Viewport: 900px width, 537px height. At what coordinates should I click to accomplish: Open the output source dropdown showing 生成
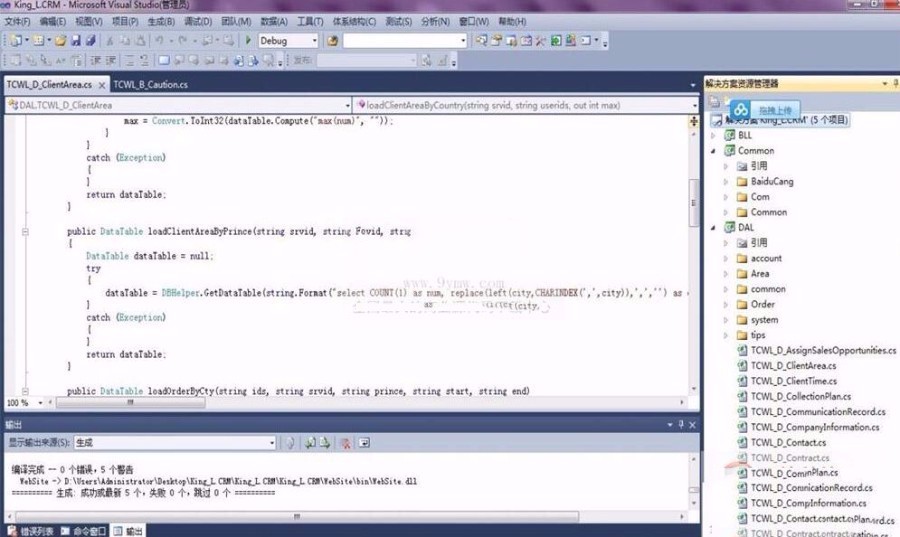point(271,443)
